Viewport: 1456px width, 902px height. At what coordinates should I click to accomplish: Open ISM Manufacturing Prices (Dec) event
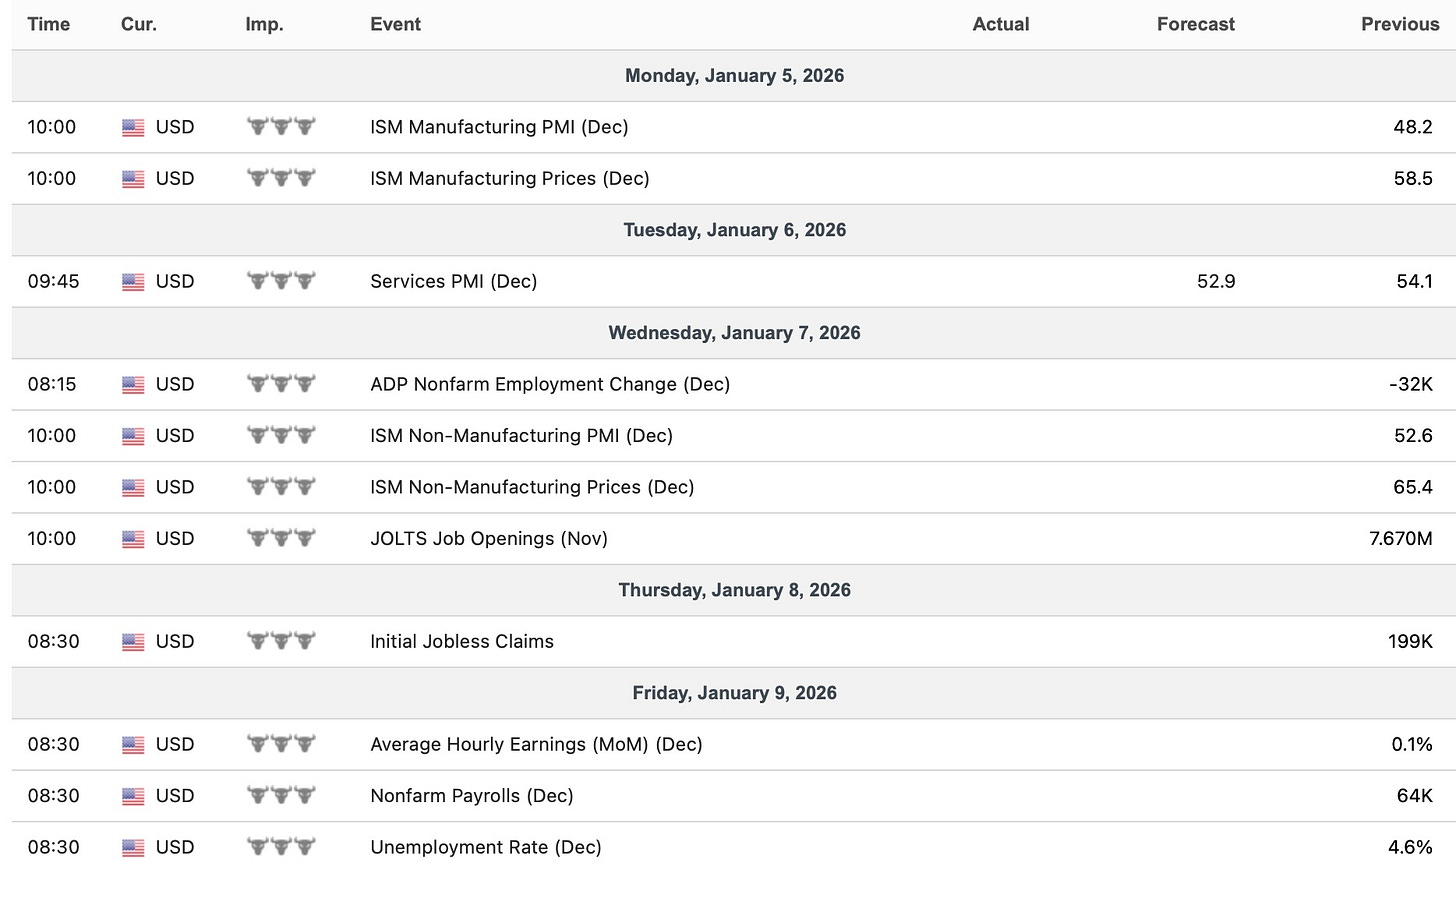pos(510,178)
